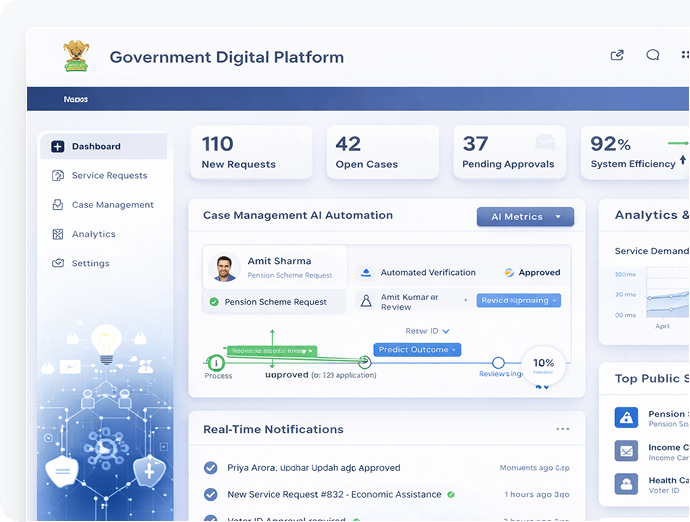Open Settings from the sidebar
Screen dimensions: 690x522
103,263
